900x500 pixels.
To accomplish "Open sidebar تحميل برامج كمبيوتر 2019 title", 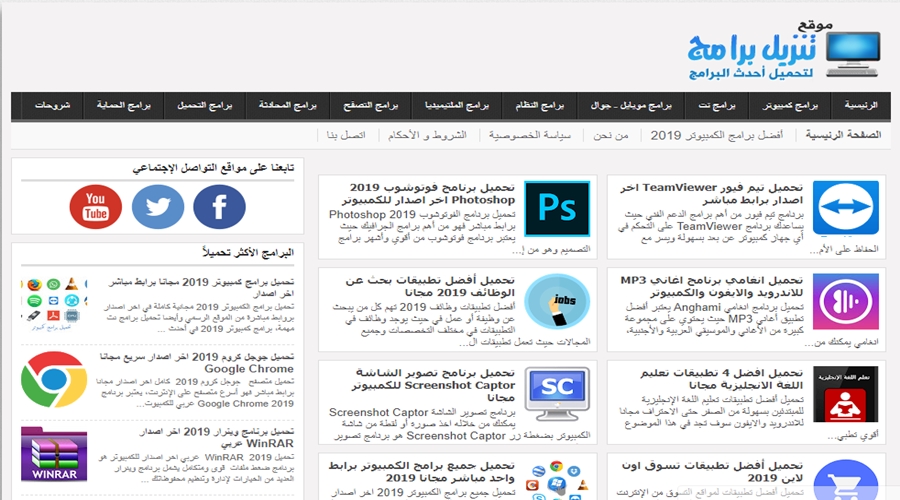I will pos(201,288).
